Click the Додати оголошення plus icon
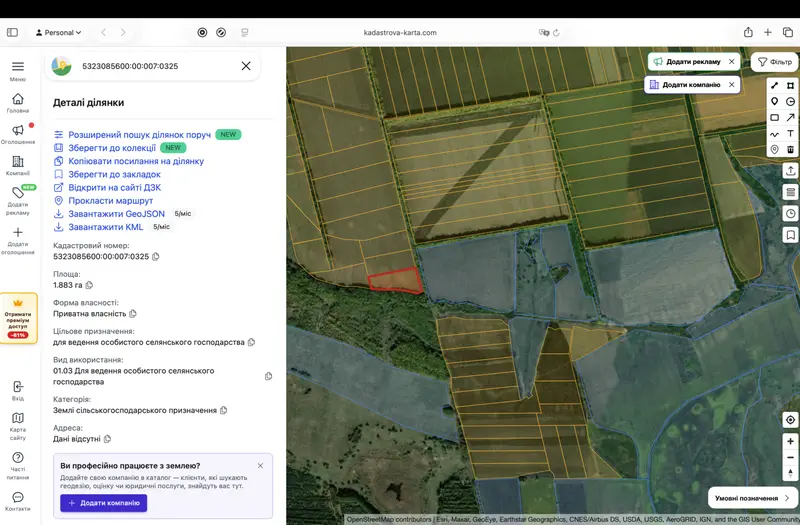The height and width of the screenshot is (525, 800). [18, 232]
